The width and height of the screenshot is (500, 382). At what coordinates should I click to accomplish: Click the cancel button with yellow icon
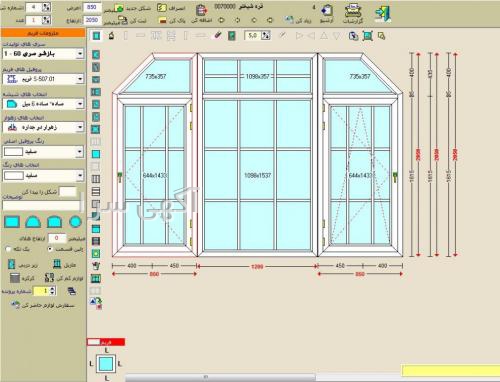click(x=171, y=8)
